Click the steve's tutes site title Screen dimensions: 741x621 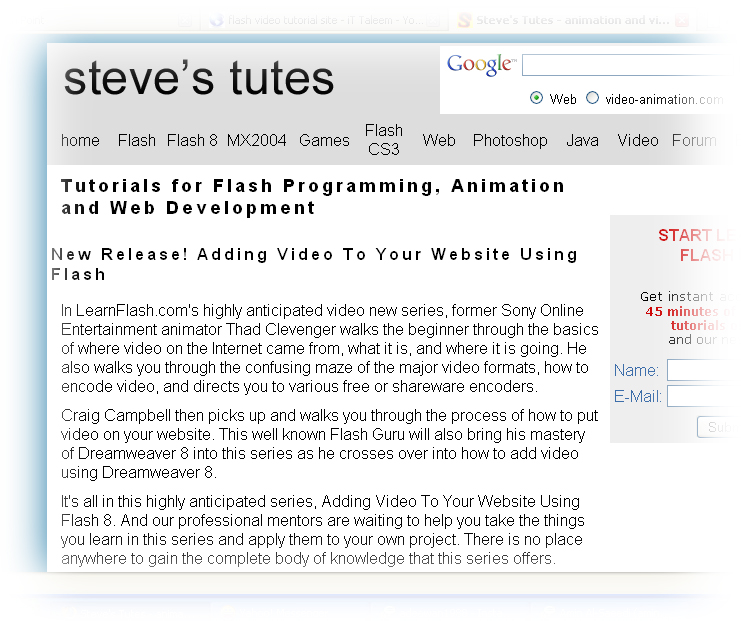tap(199, 79)
